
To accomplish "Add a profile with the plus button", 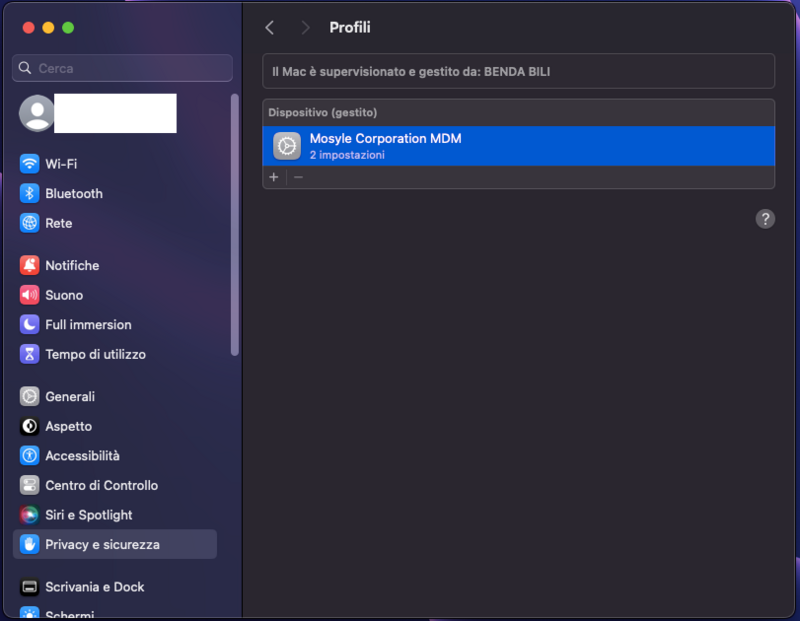I will point(274,177).
